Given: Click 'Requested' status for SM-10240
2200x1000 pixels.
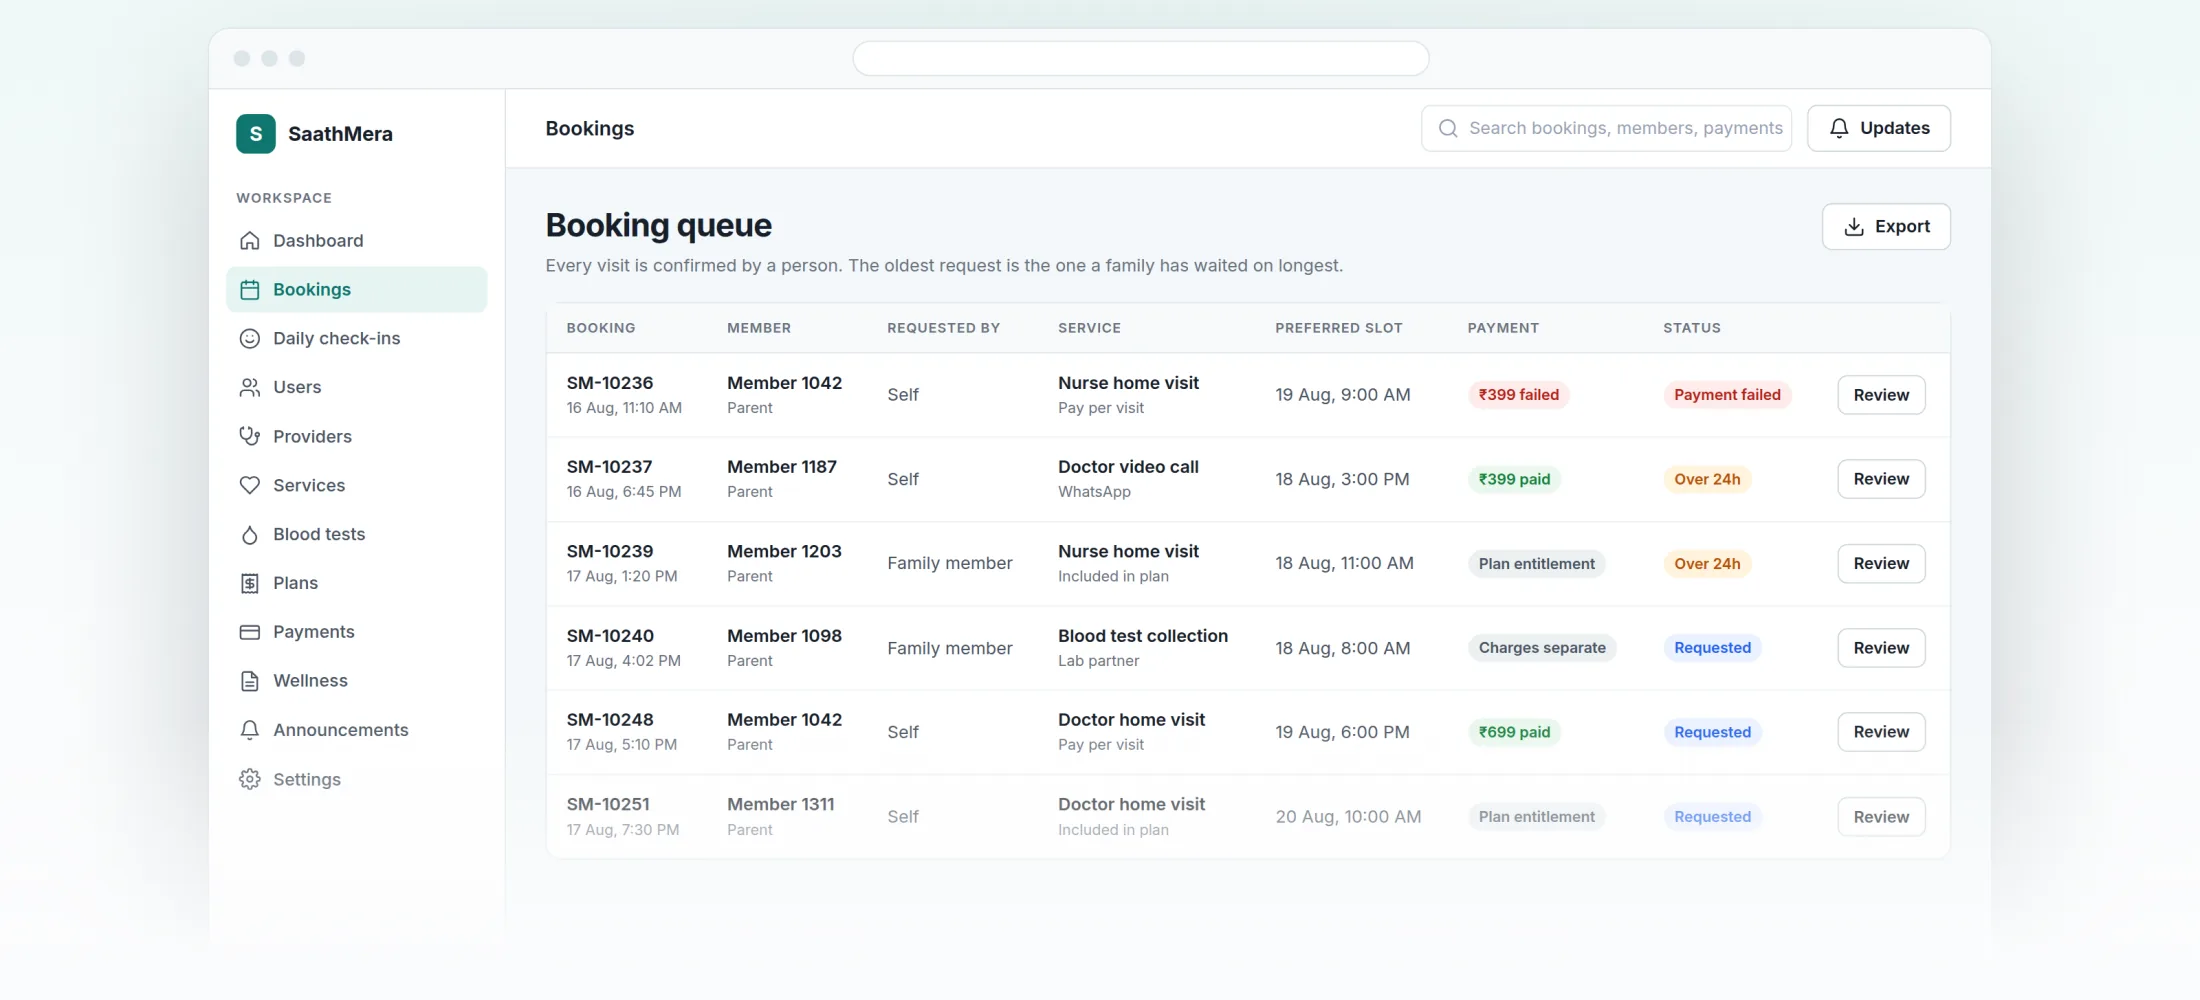Looking at the screenshot, I should tap(1713, 648).
